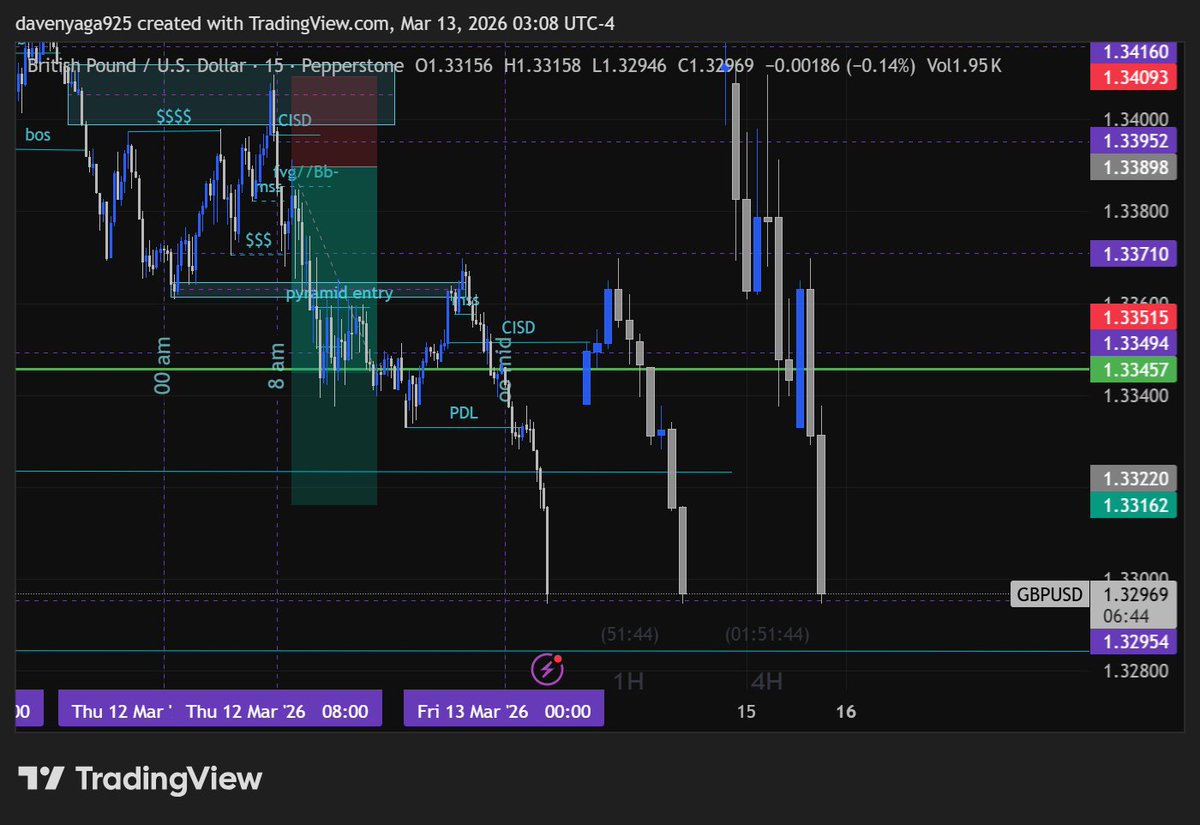Click the '15' date tick on time axis
The width and height of the screenshot is (1200, 825).
point(746,712)
